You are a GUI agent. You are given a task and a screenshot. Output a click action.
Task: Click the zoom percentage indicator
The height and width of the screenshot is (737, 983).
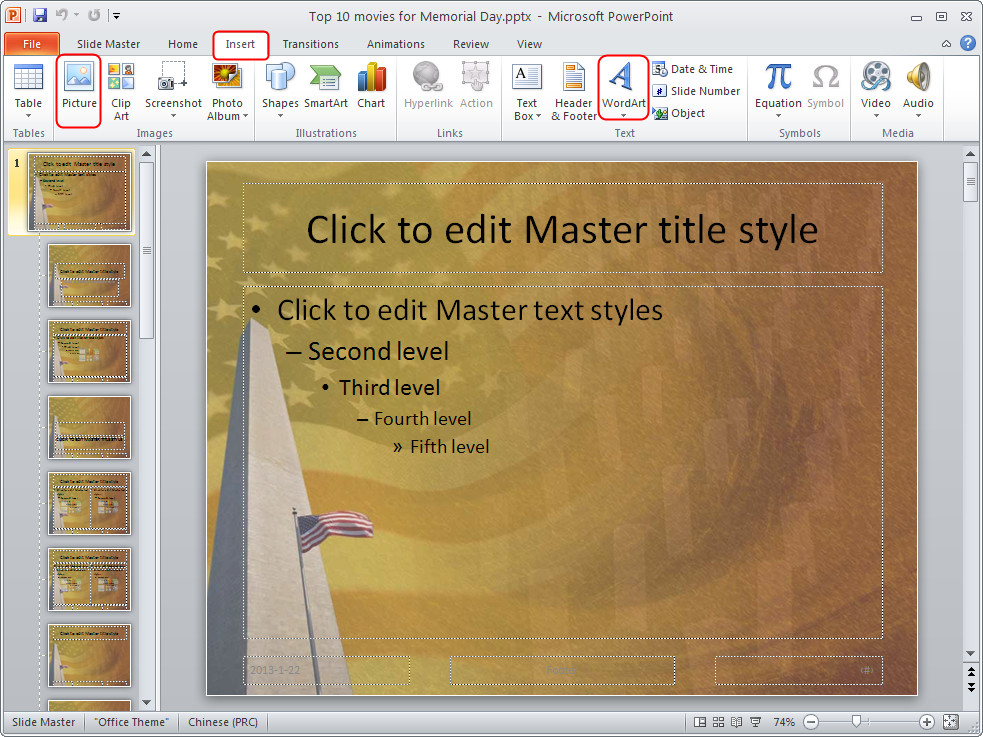click(x=786, y=721)
